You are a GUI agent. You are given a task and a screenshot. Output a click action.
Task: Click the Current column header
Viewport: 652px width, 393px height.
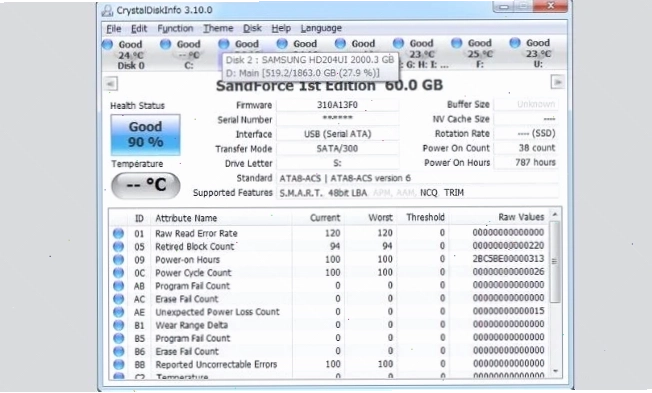tap(325, 218)
